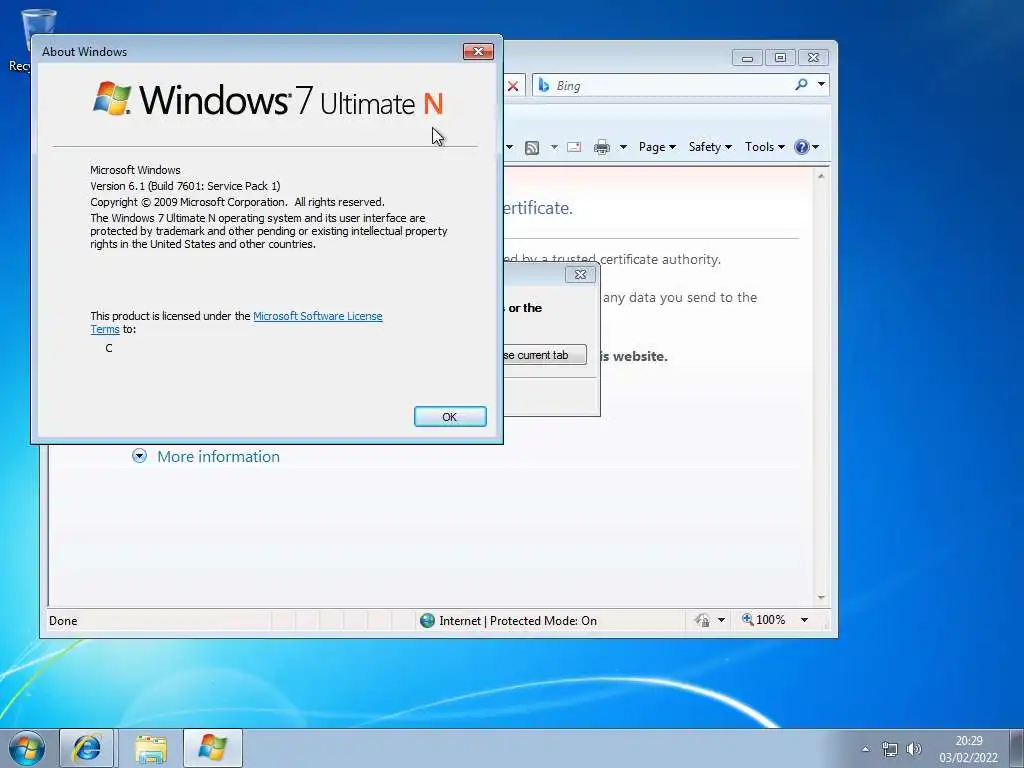Image resolution: width=1024 pixels, height=768 pixels.
Task: Click the zoom magnifier 100% button
Action: [763, 620]
